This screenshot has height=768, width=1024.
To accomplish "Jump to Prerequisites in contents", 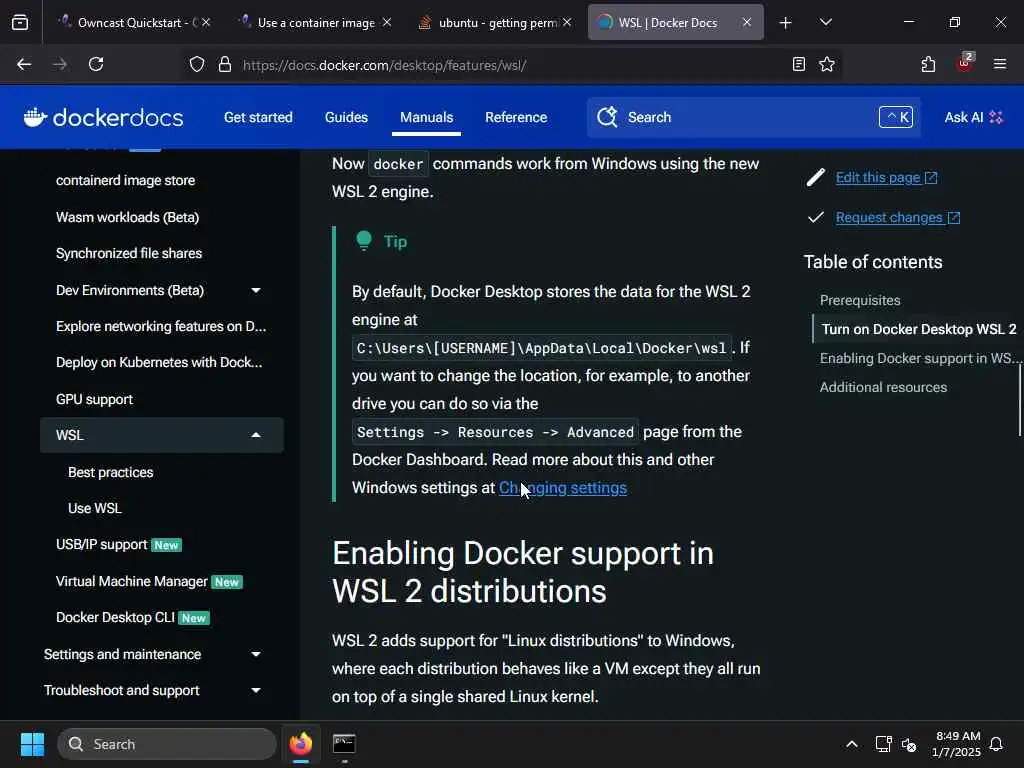I will pos(860,300).
